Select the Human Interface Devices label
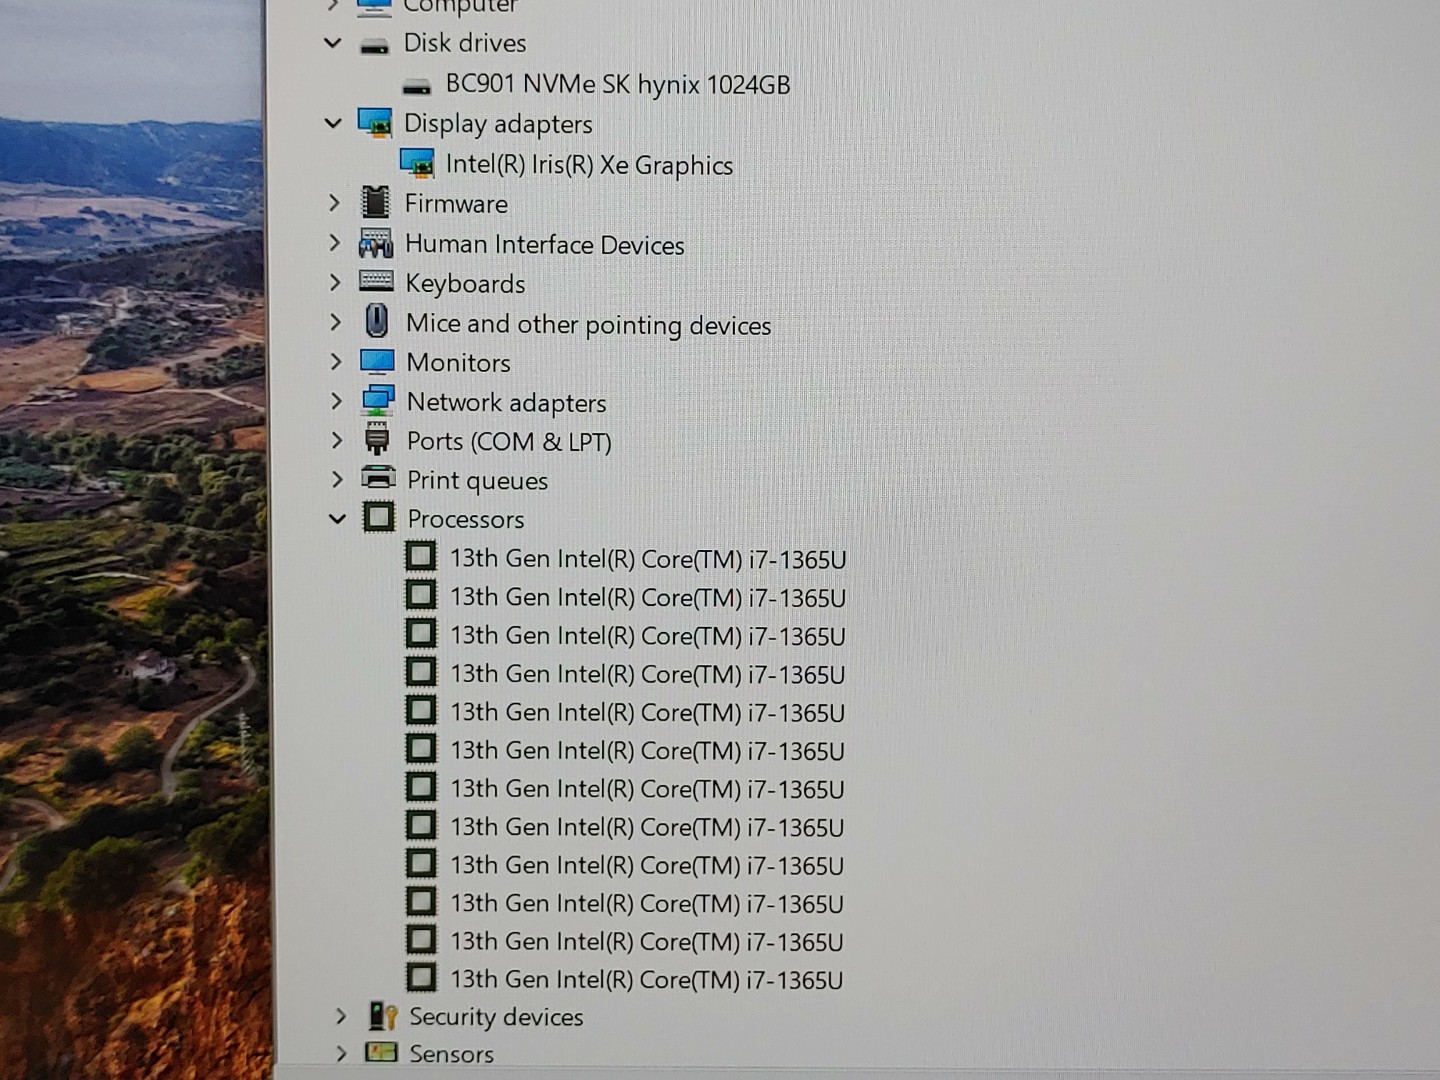The width and height of the screenshot is (1440, 1080). 545,244
